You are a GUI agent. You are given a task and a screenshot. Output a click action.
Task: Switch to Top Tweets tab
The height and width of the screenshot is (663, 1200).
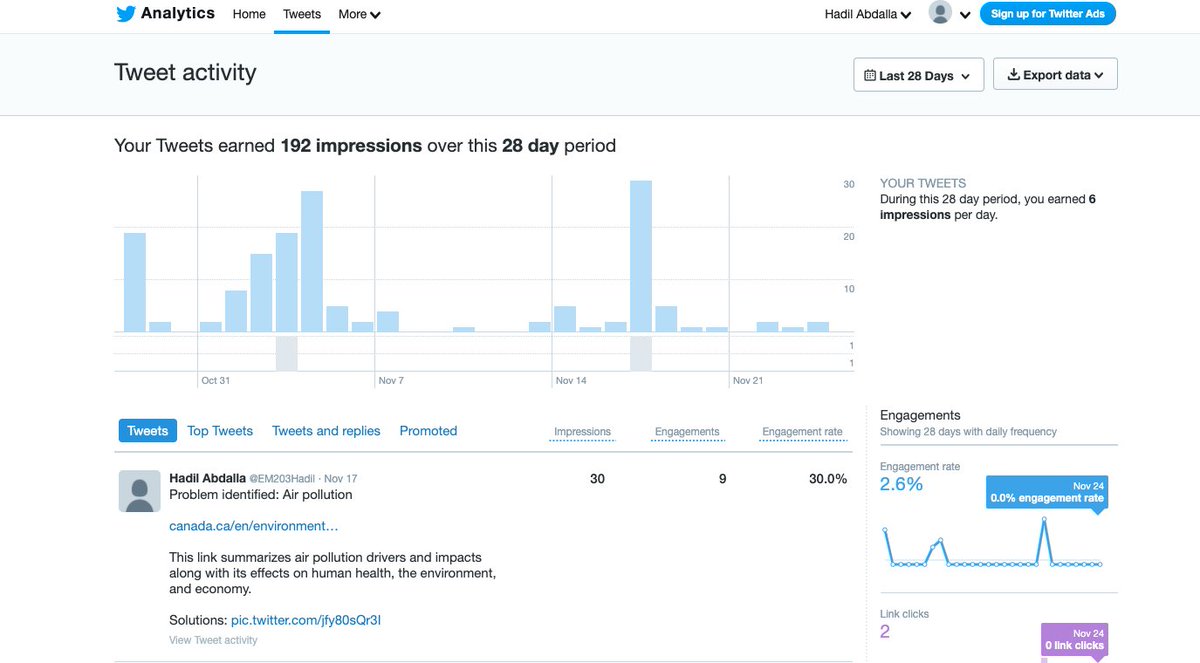point(220,431)
